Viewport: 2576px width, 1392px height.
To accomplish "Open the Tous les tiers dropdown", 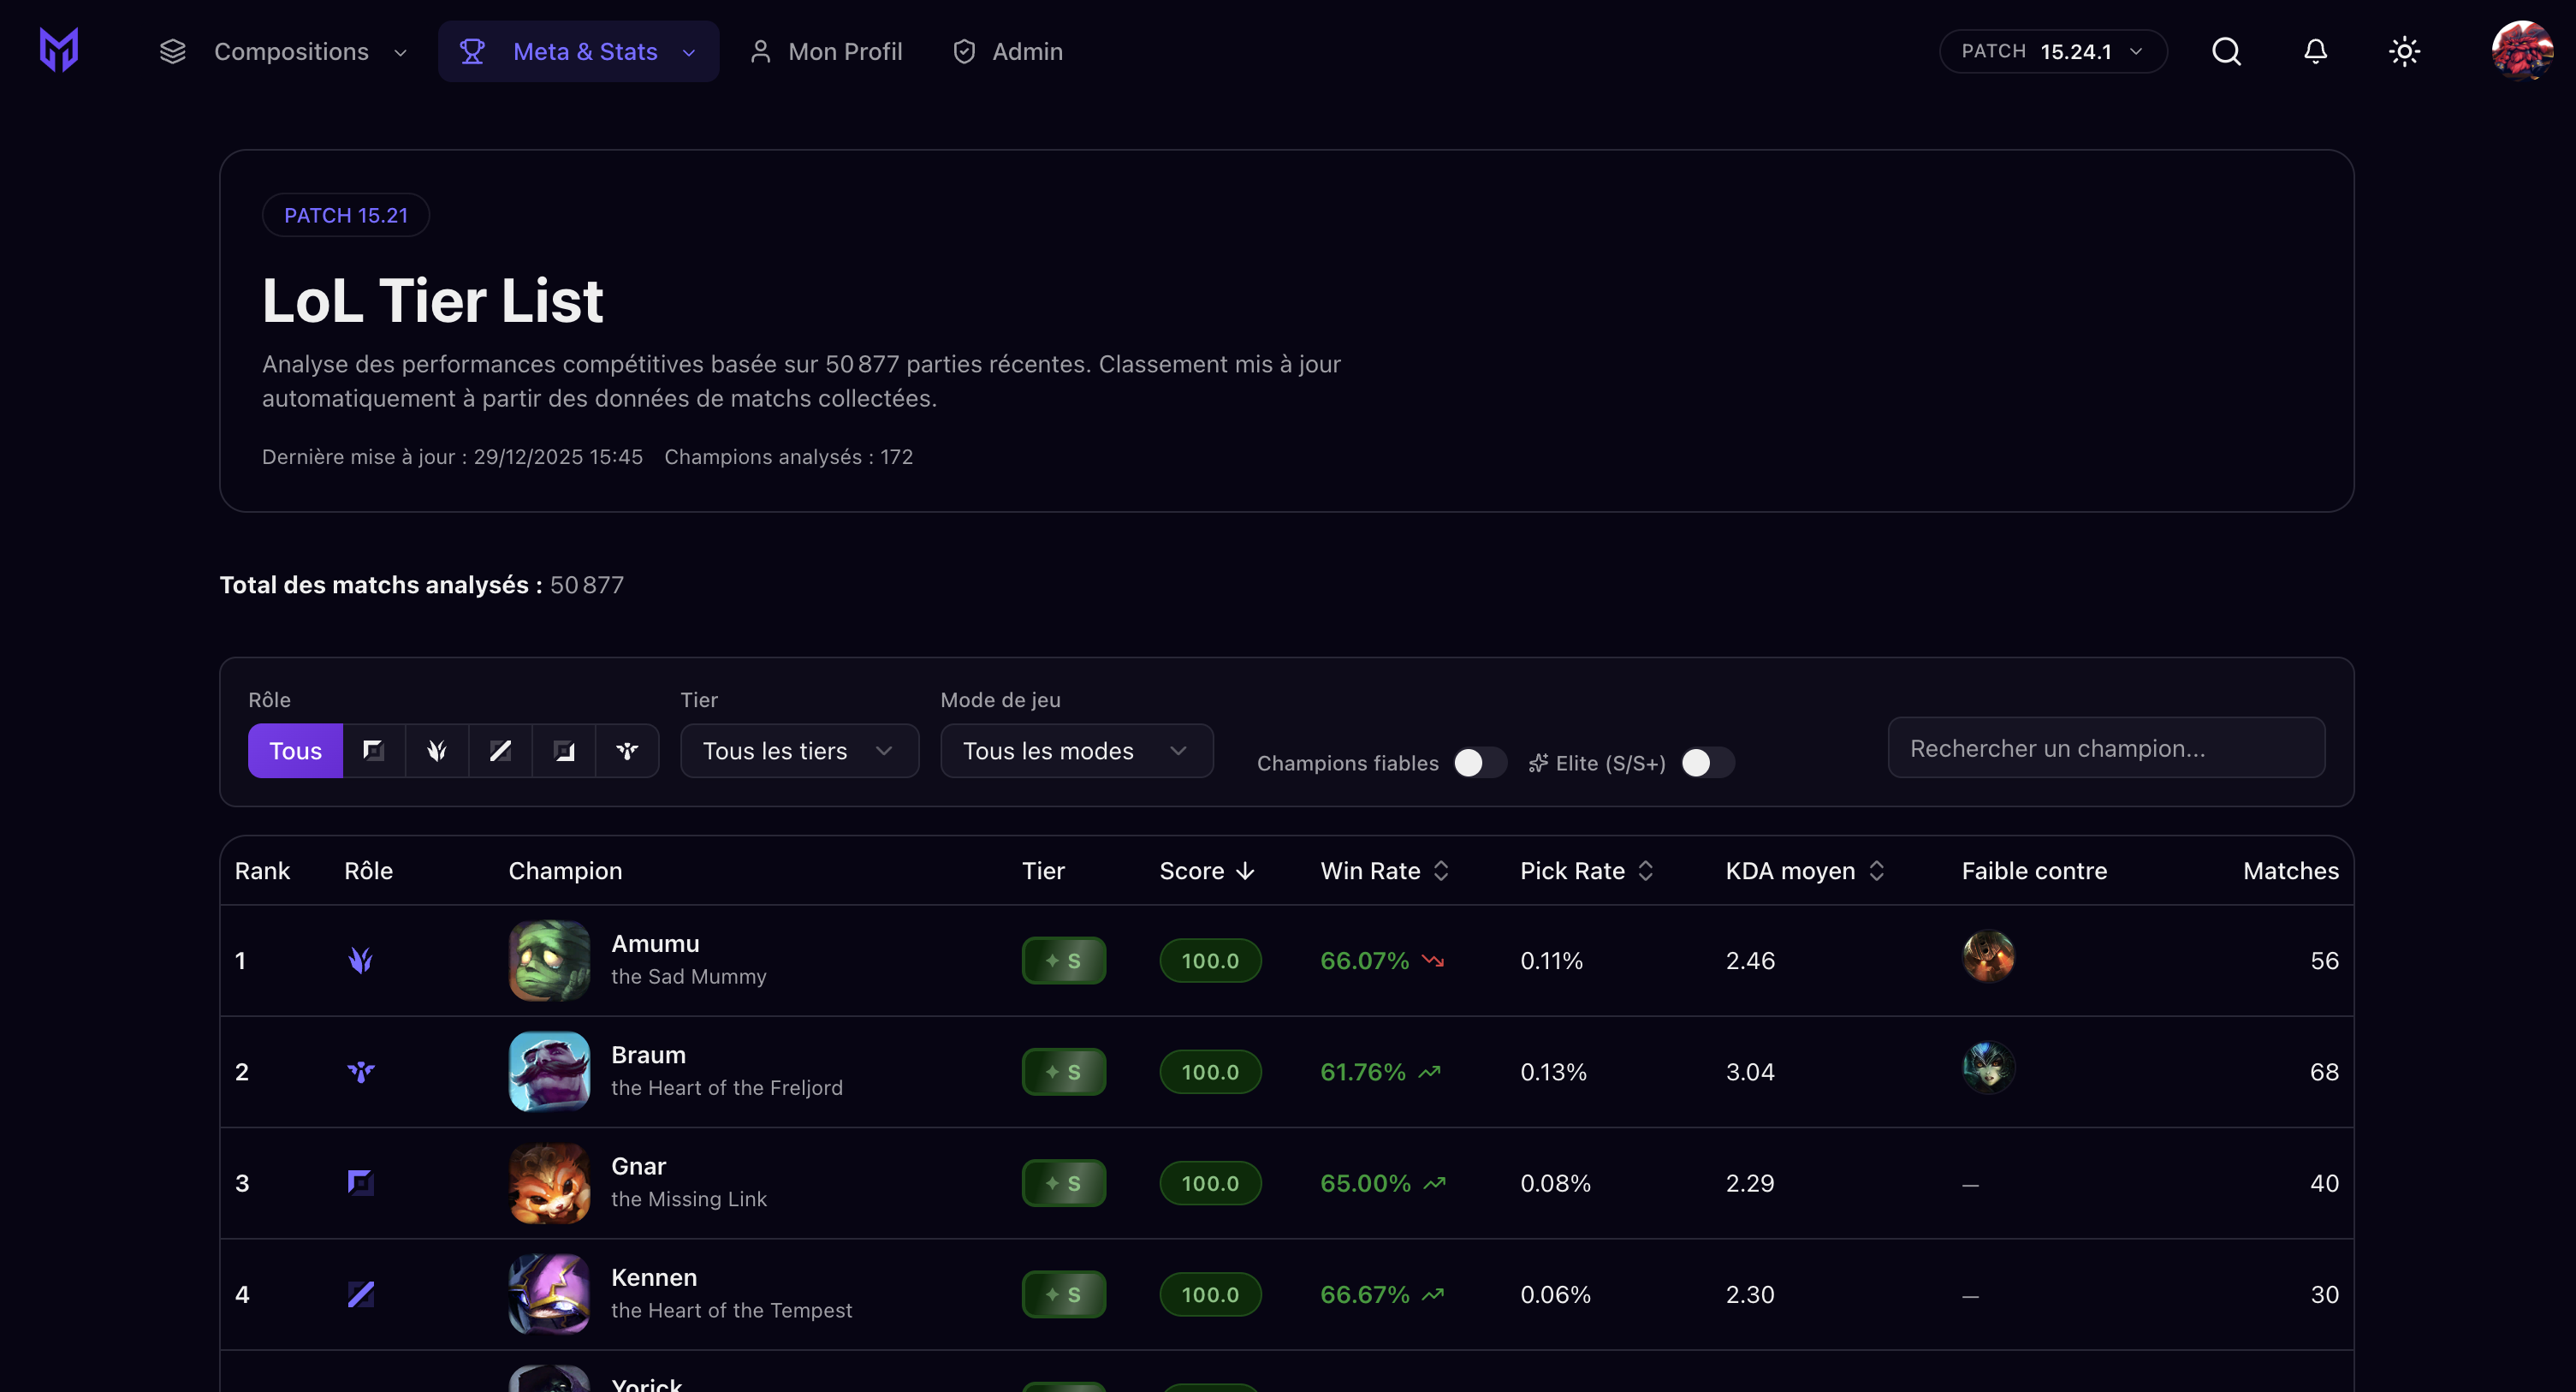I will 798,750.
